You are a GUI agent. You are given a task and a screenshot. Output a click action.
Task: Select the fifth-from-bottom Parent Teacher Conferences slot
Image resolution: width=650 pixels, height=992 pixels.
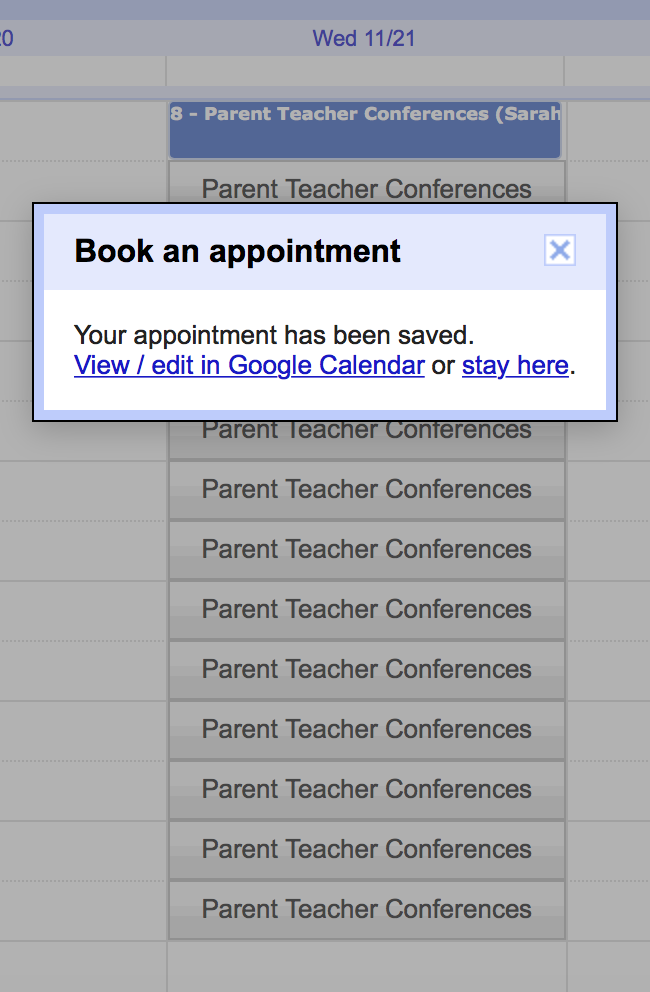click(366, 669)
